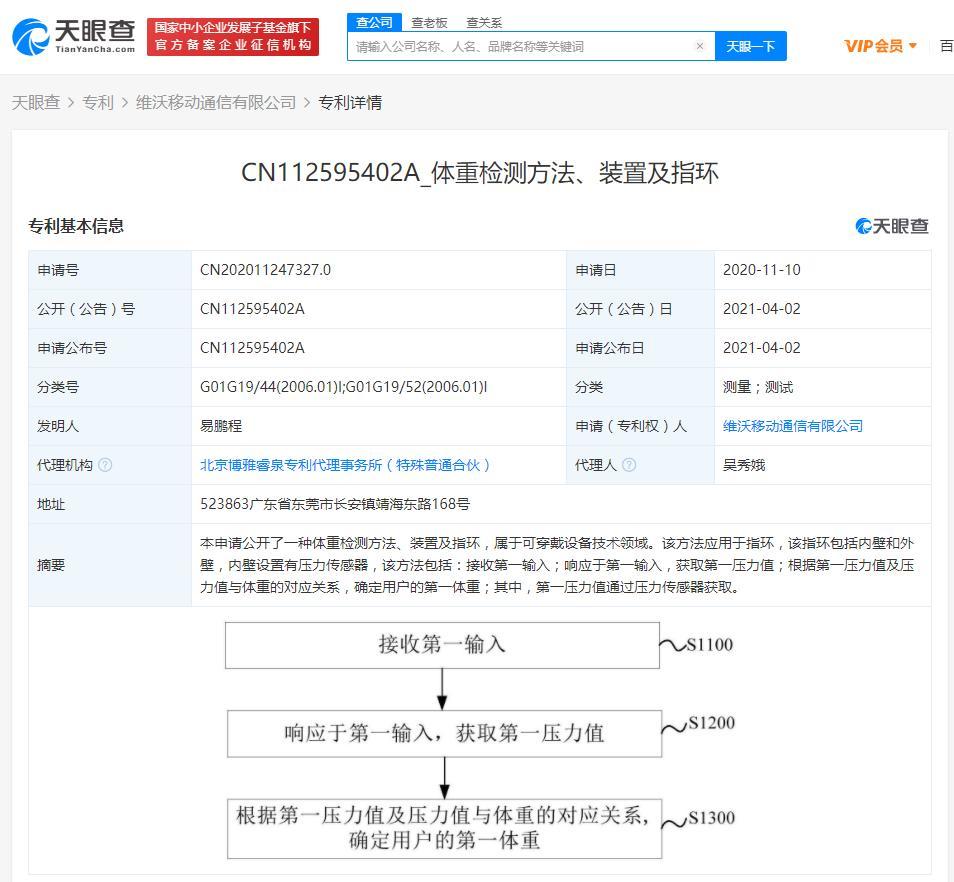Switch to the 查关系 tab
954x882 pixels.
[484, 23]
